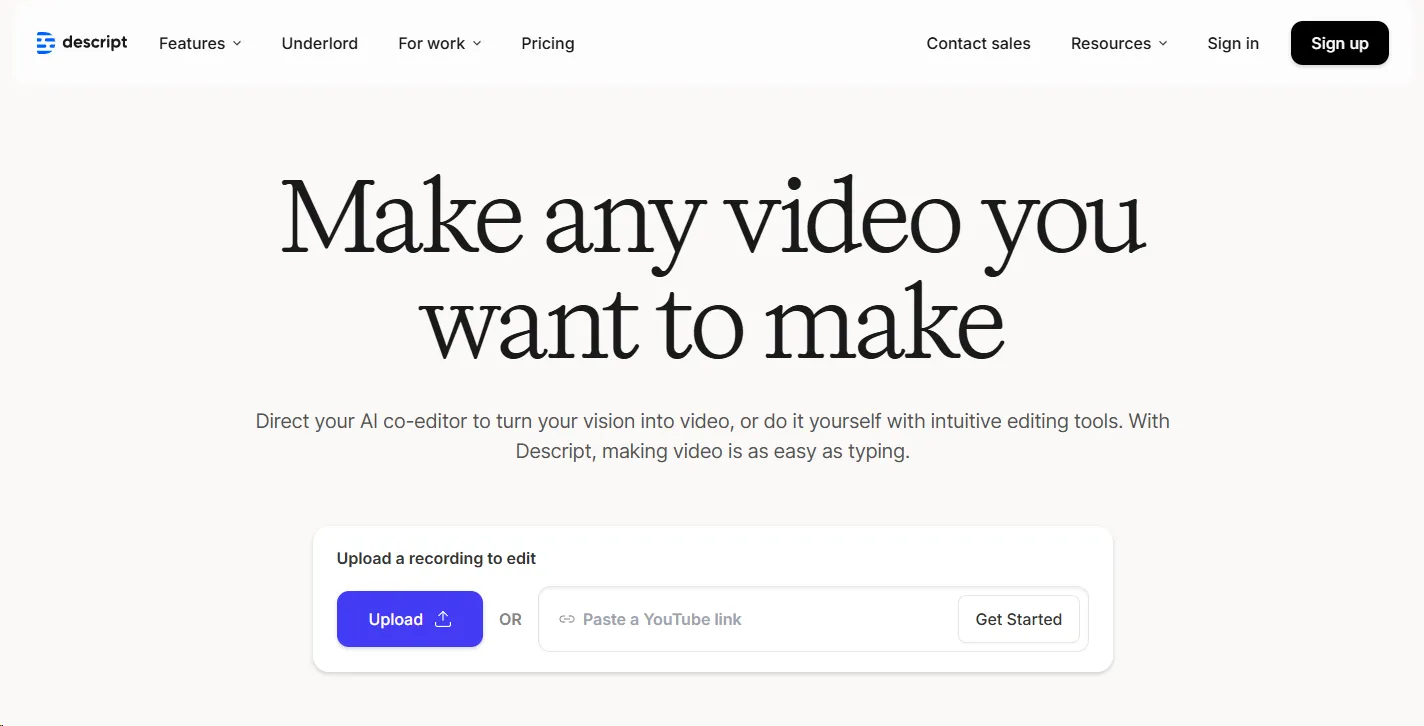Screen dimensions: 1424x726
Task: Click the purple Upload button
Action: coord(409,619)
